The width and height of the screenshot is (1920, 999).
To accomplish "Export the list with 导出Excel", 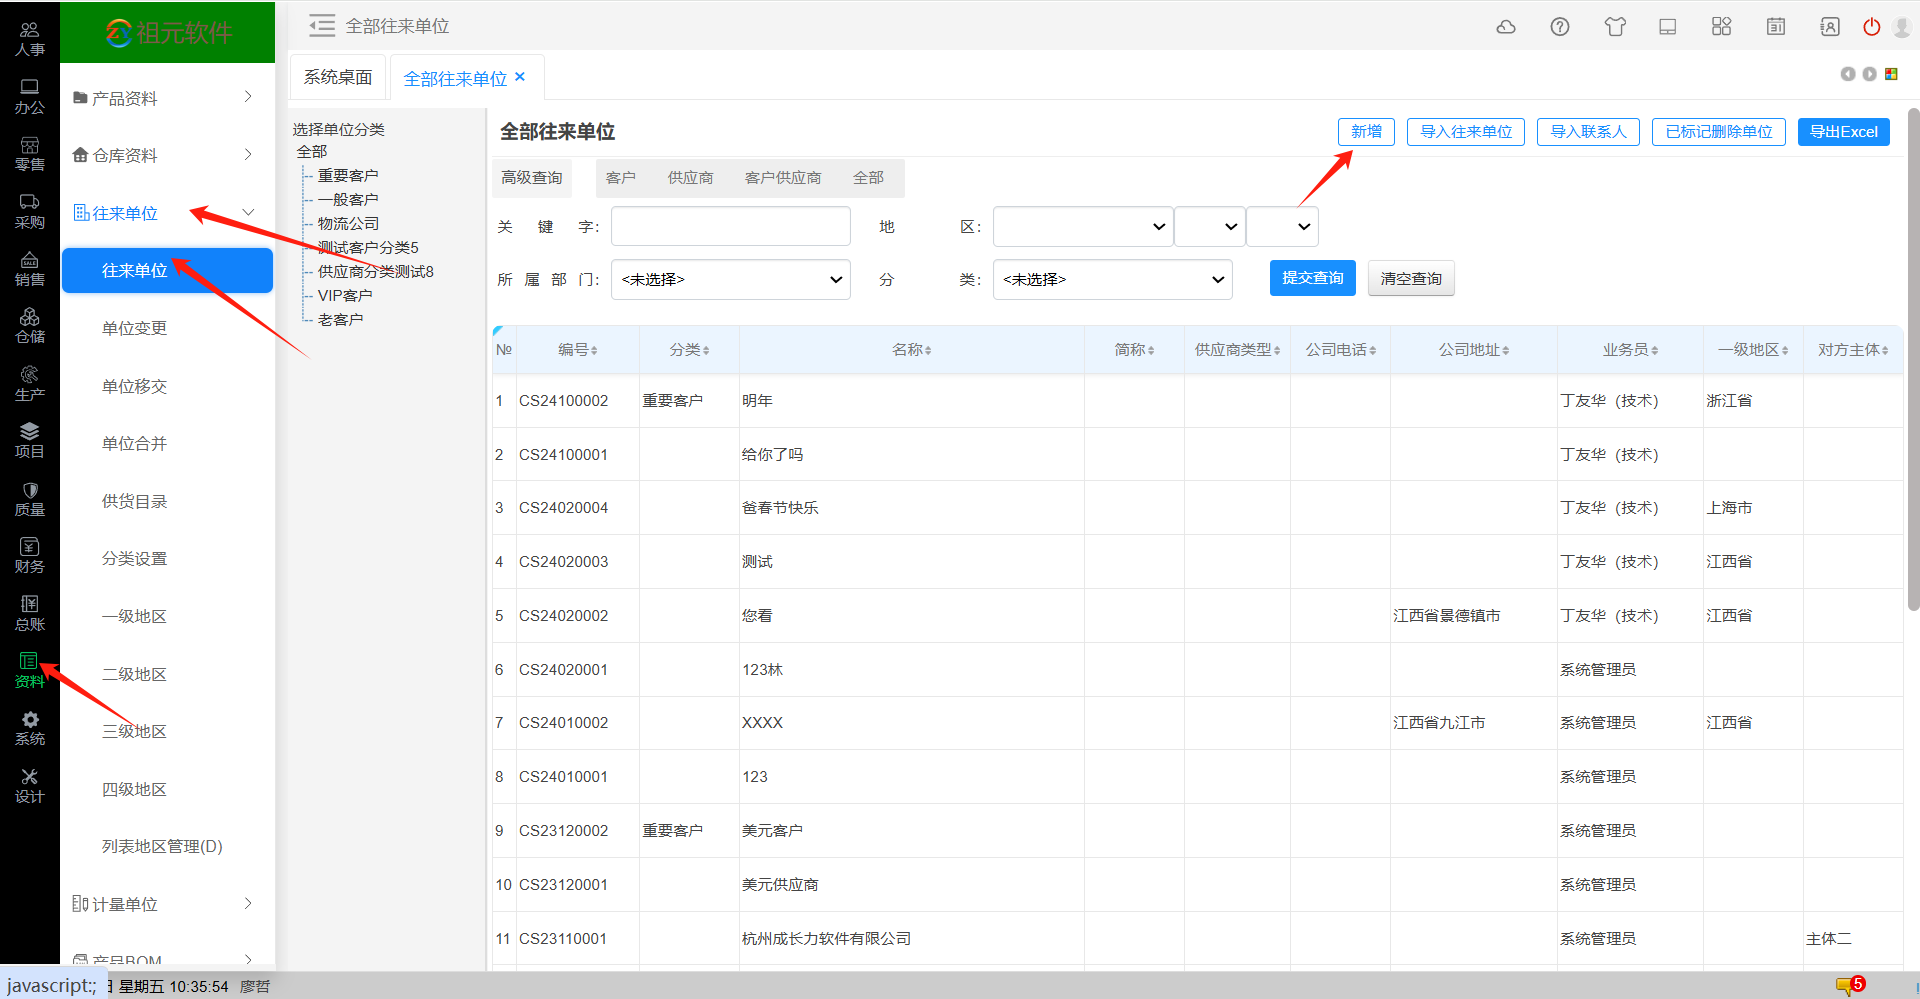I will coord(1844,132).
